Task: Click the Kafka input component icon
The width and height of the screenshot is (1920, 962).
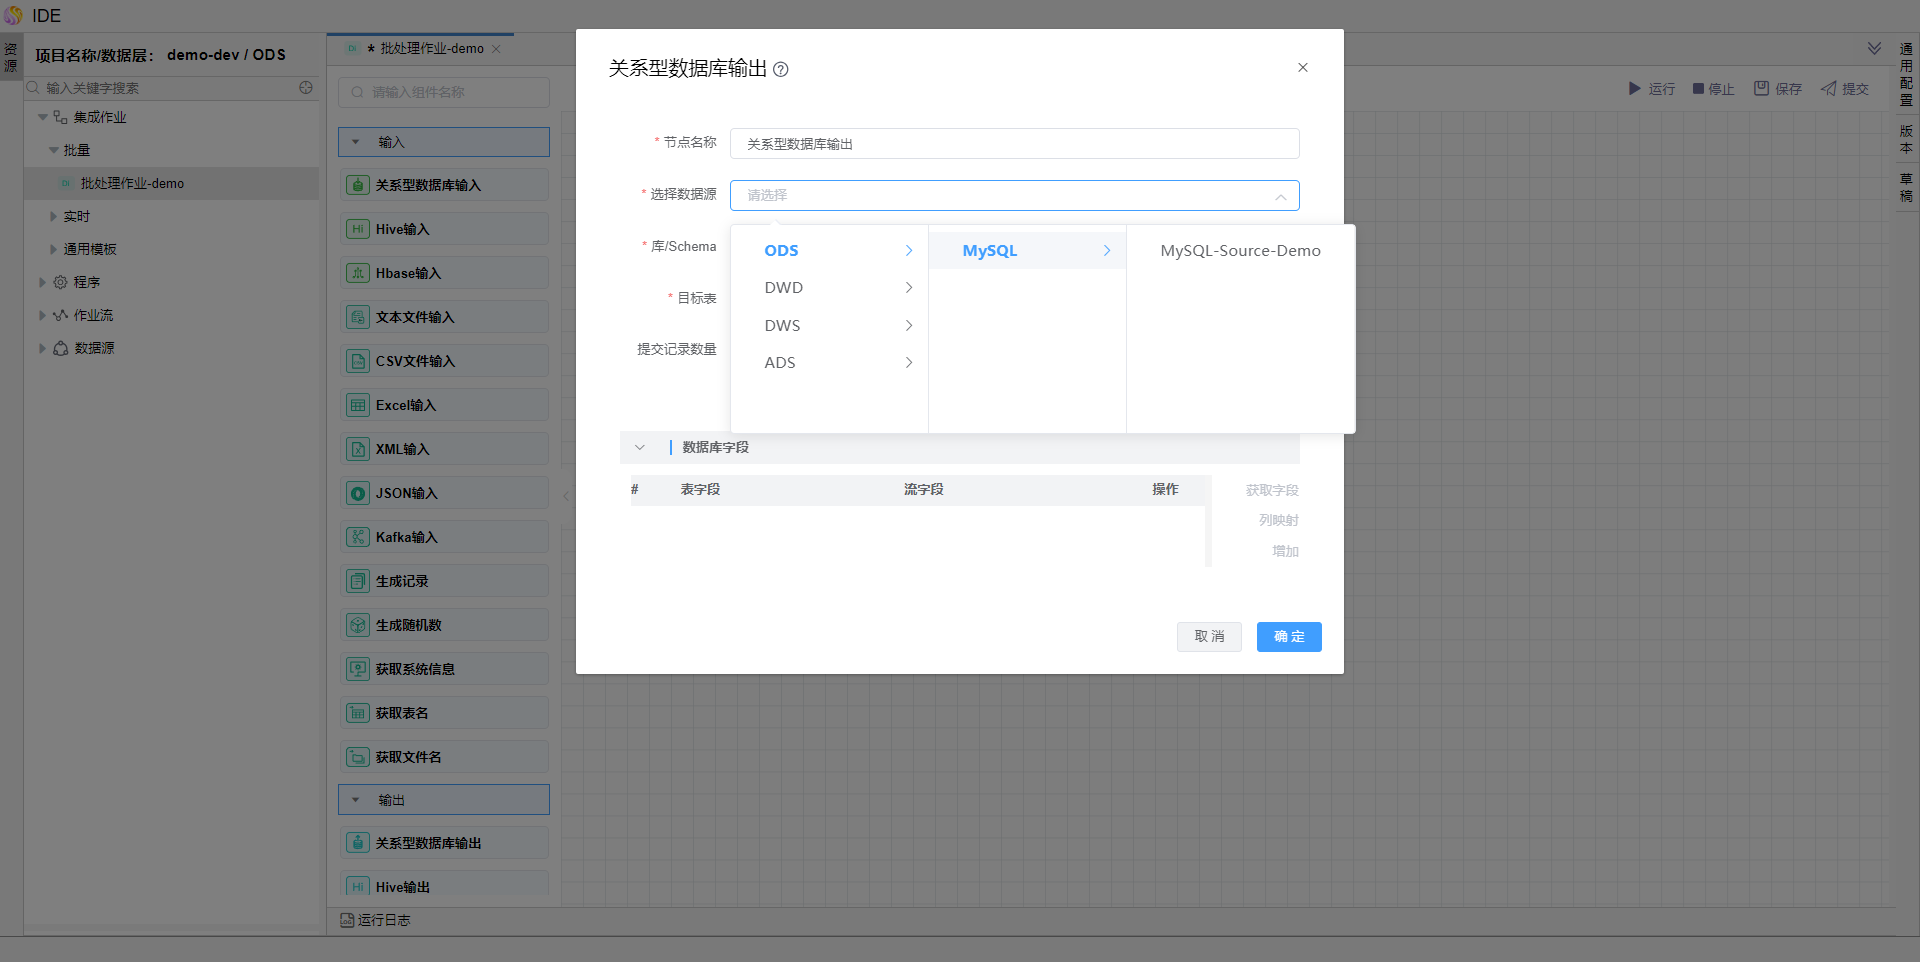Action: pos(357,537)
